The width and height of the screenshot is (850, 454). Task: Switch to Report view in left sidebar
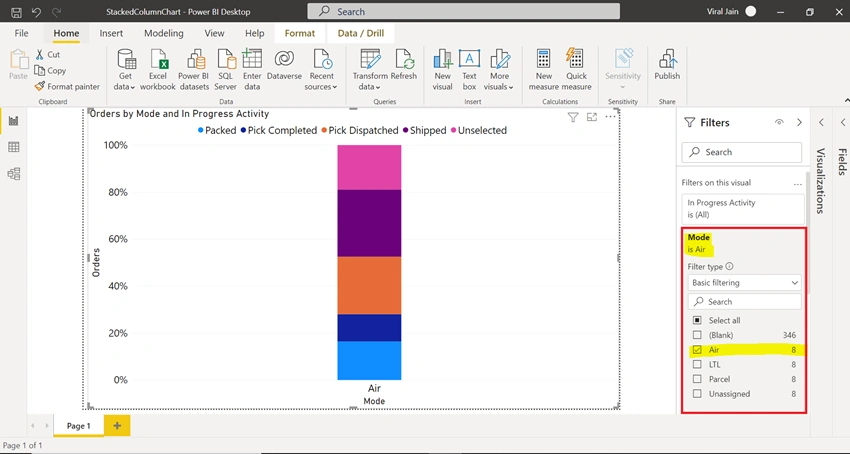pyautogui.click(x=14, y=120)
